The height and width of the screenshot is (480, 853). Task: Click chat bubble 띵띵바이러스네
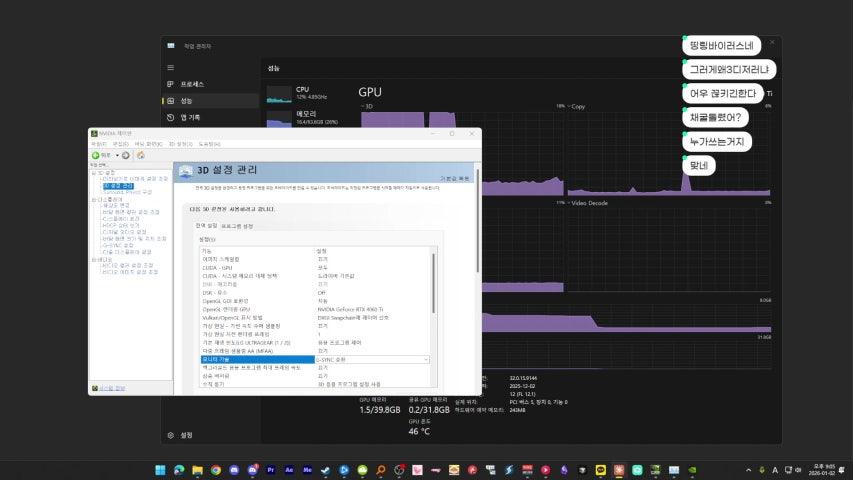coord(721,46)
